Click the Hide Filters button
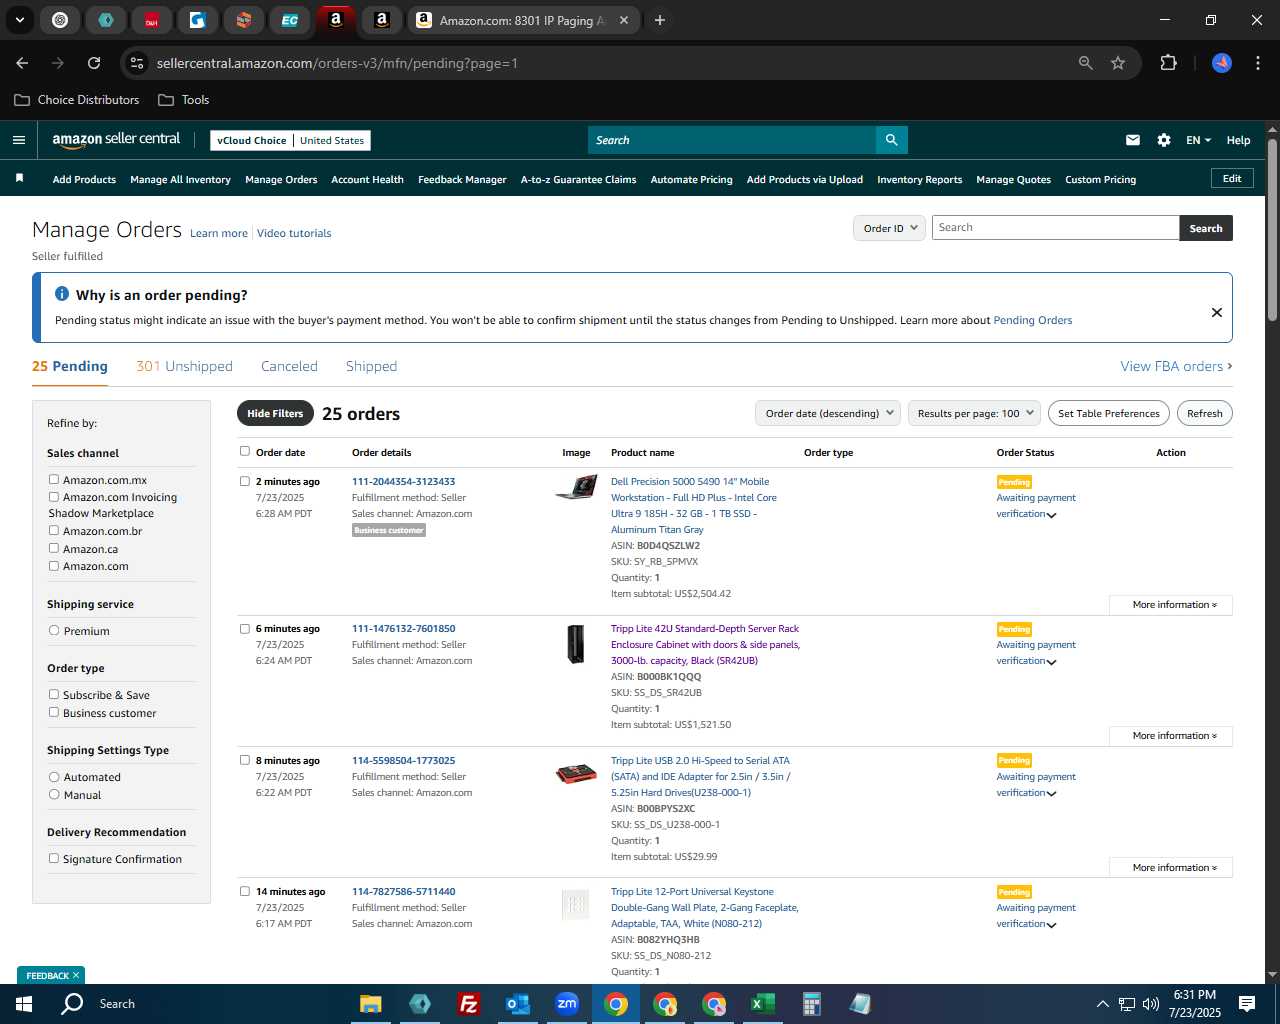The image size is (1280, 1024). point(275,413)
